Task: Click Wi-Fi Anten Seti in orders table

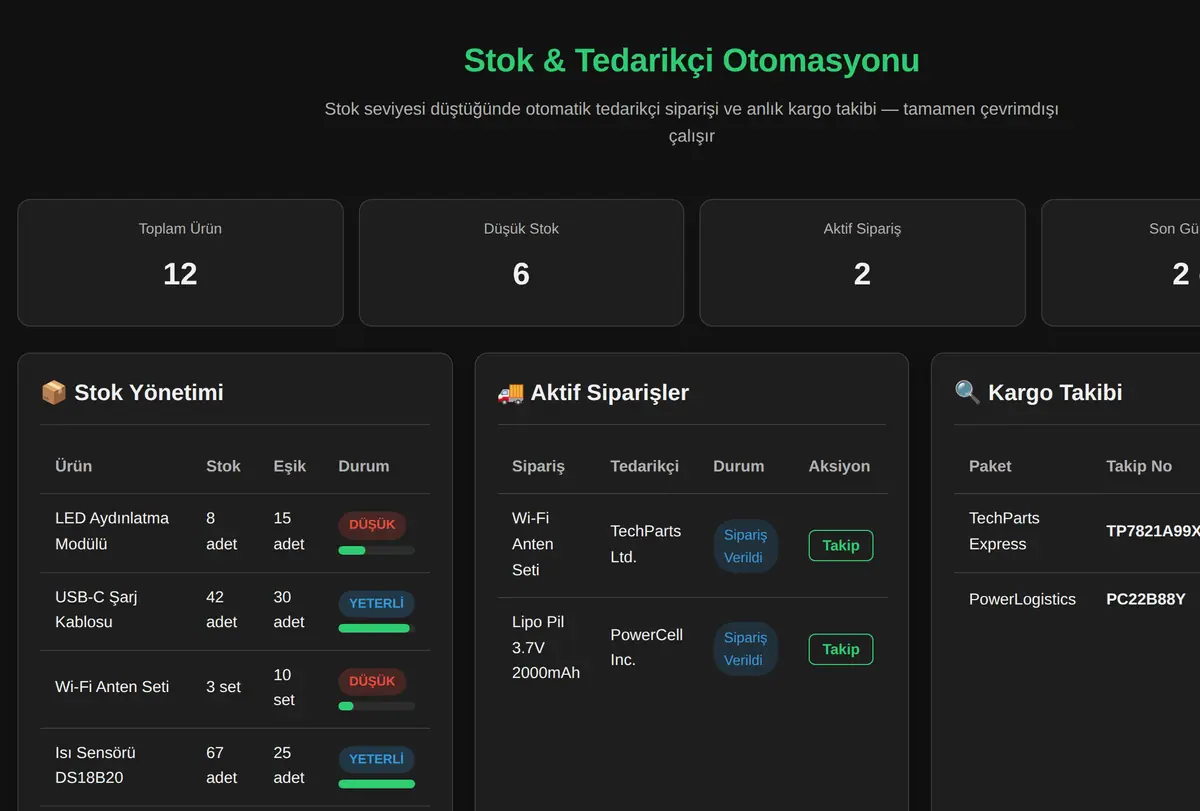Action: (x=532, y=544)
